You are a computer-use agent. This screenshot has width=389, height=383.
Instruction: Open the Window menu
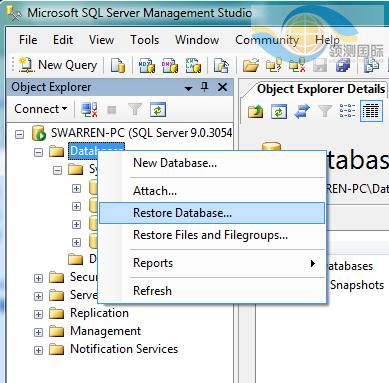197,40
